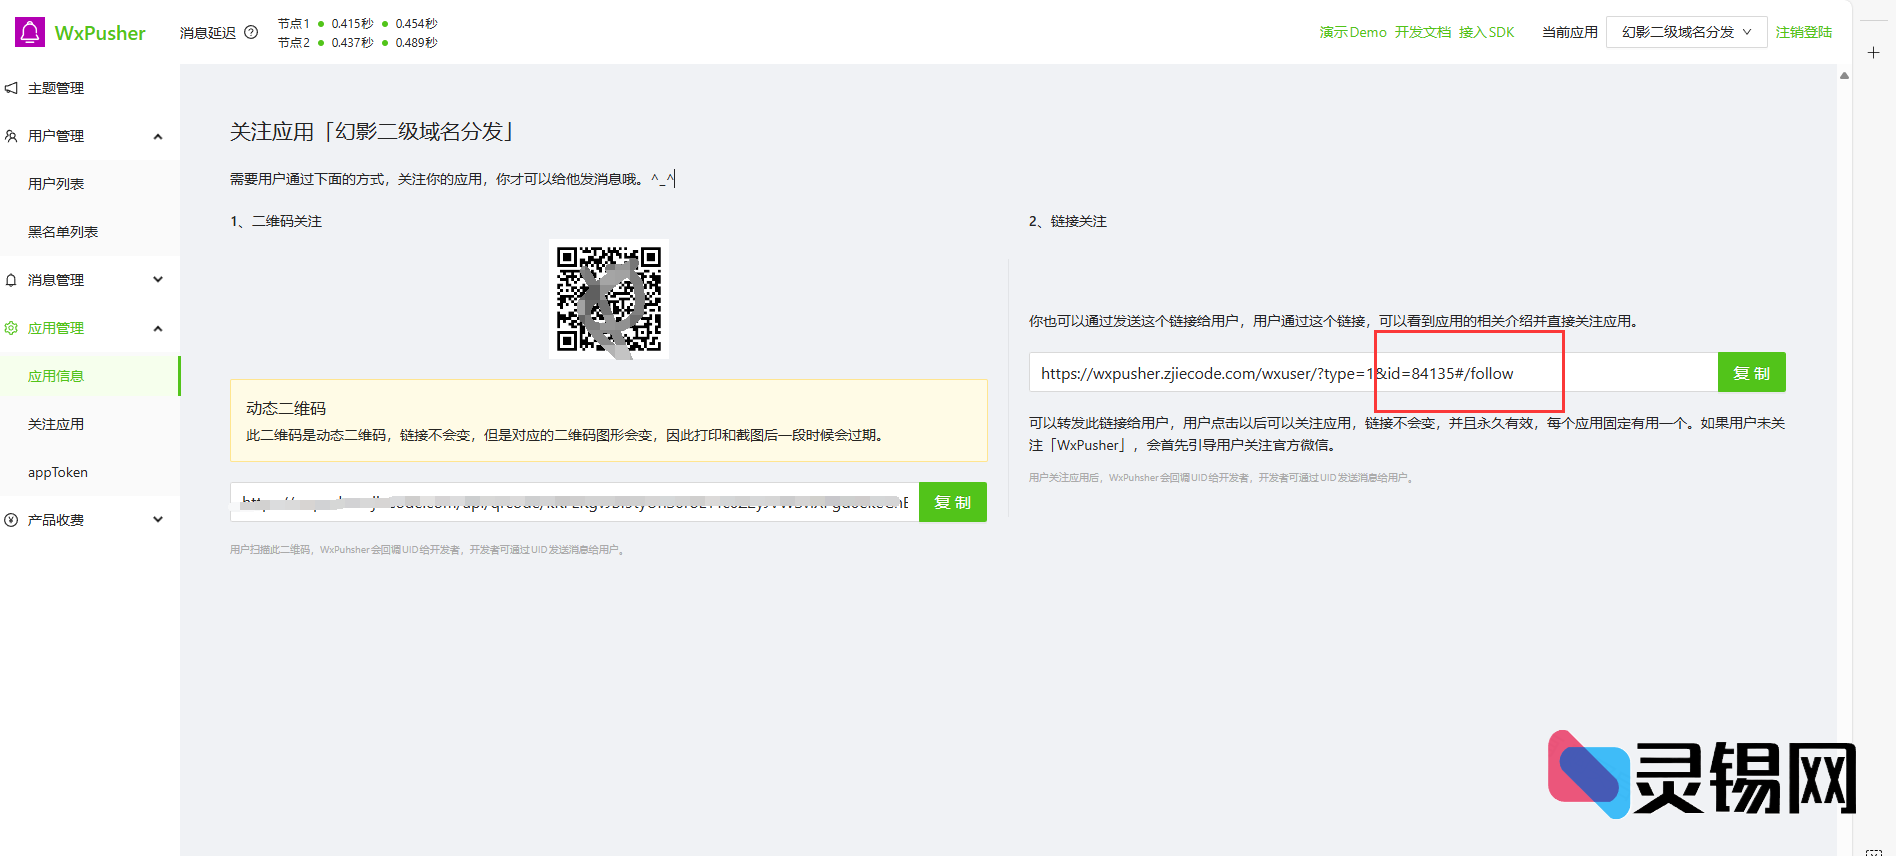The height and width of the screenshot is (856, 1896).
Task: Click the follow QR code image
Action: point(609,299)
